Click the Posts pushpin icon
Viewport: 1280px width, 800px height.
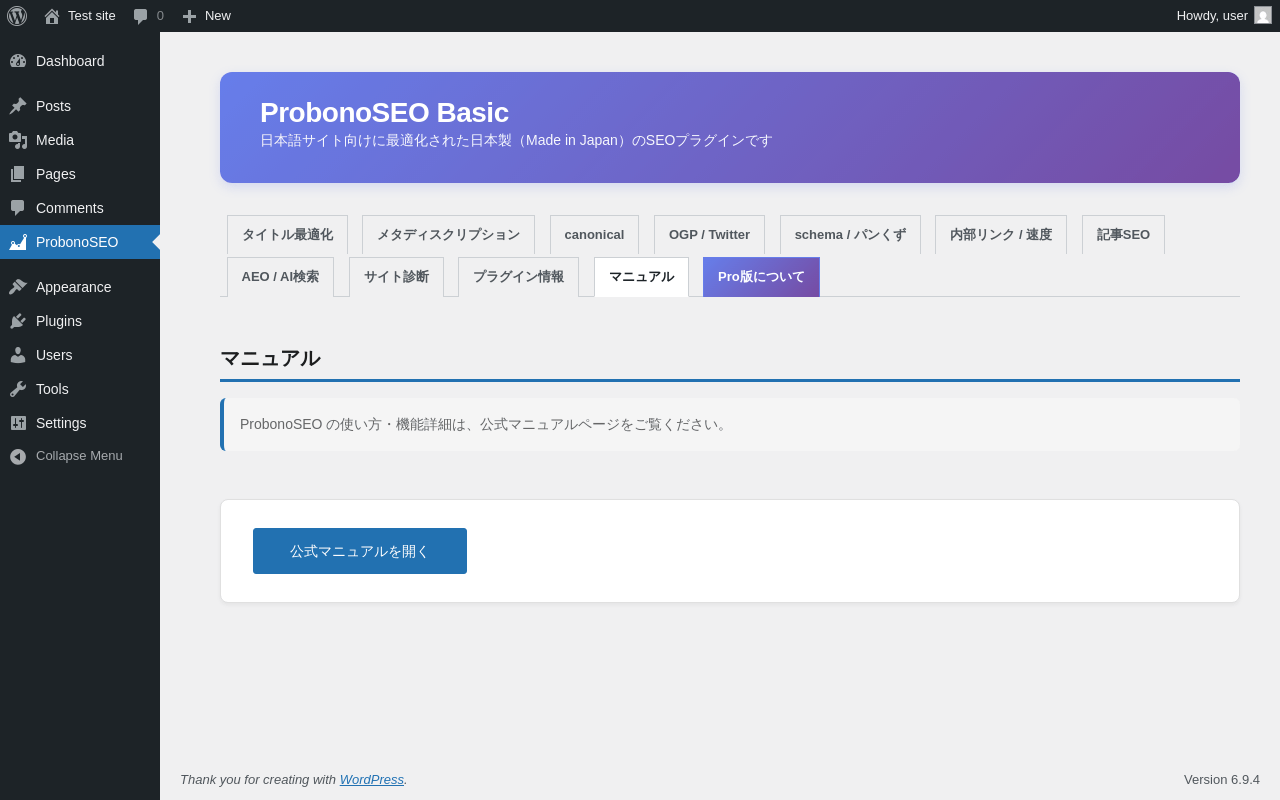18,106
